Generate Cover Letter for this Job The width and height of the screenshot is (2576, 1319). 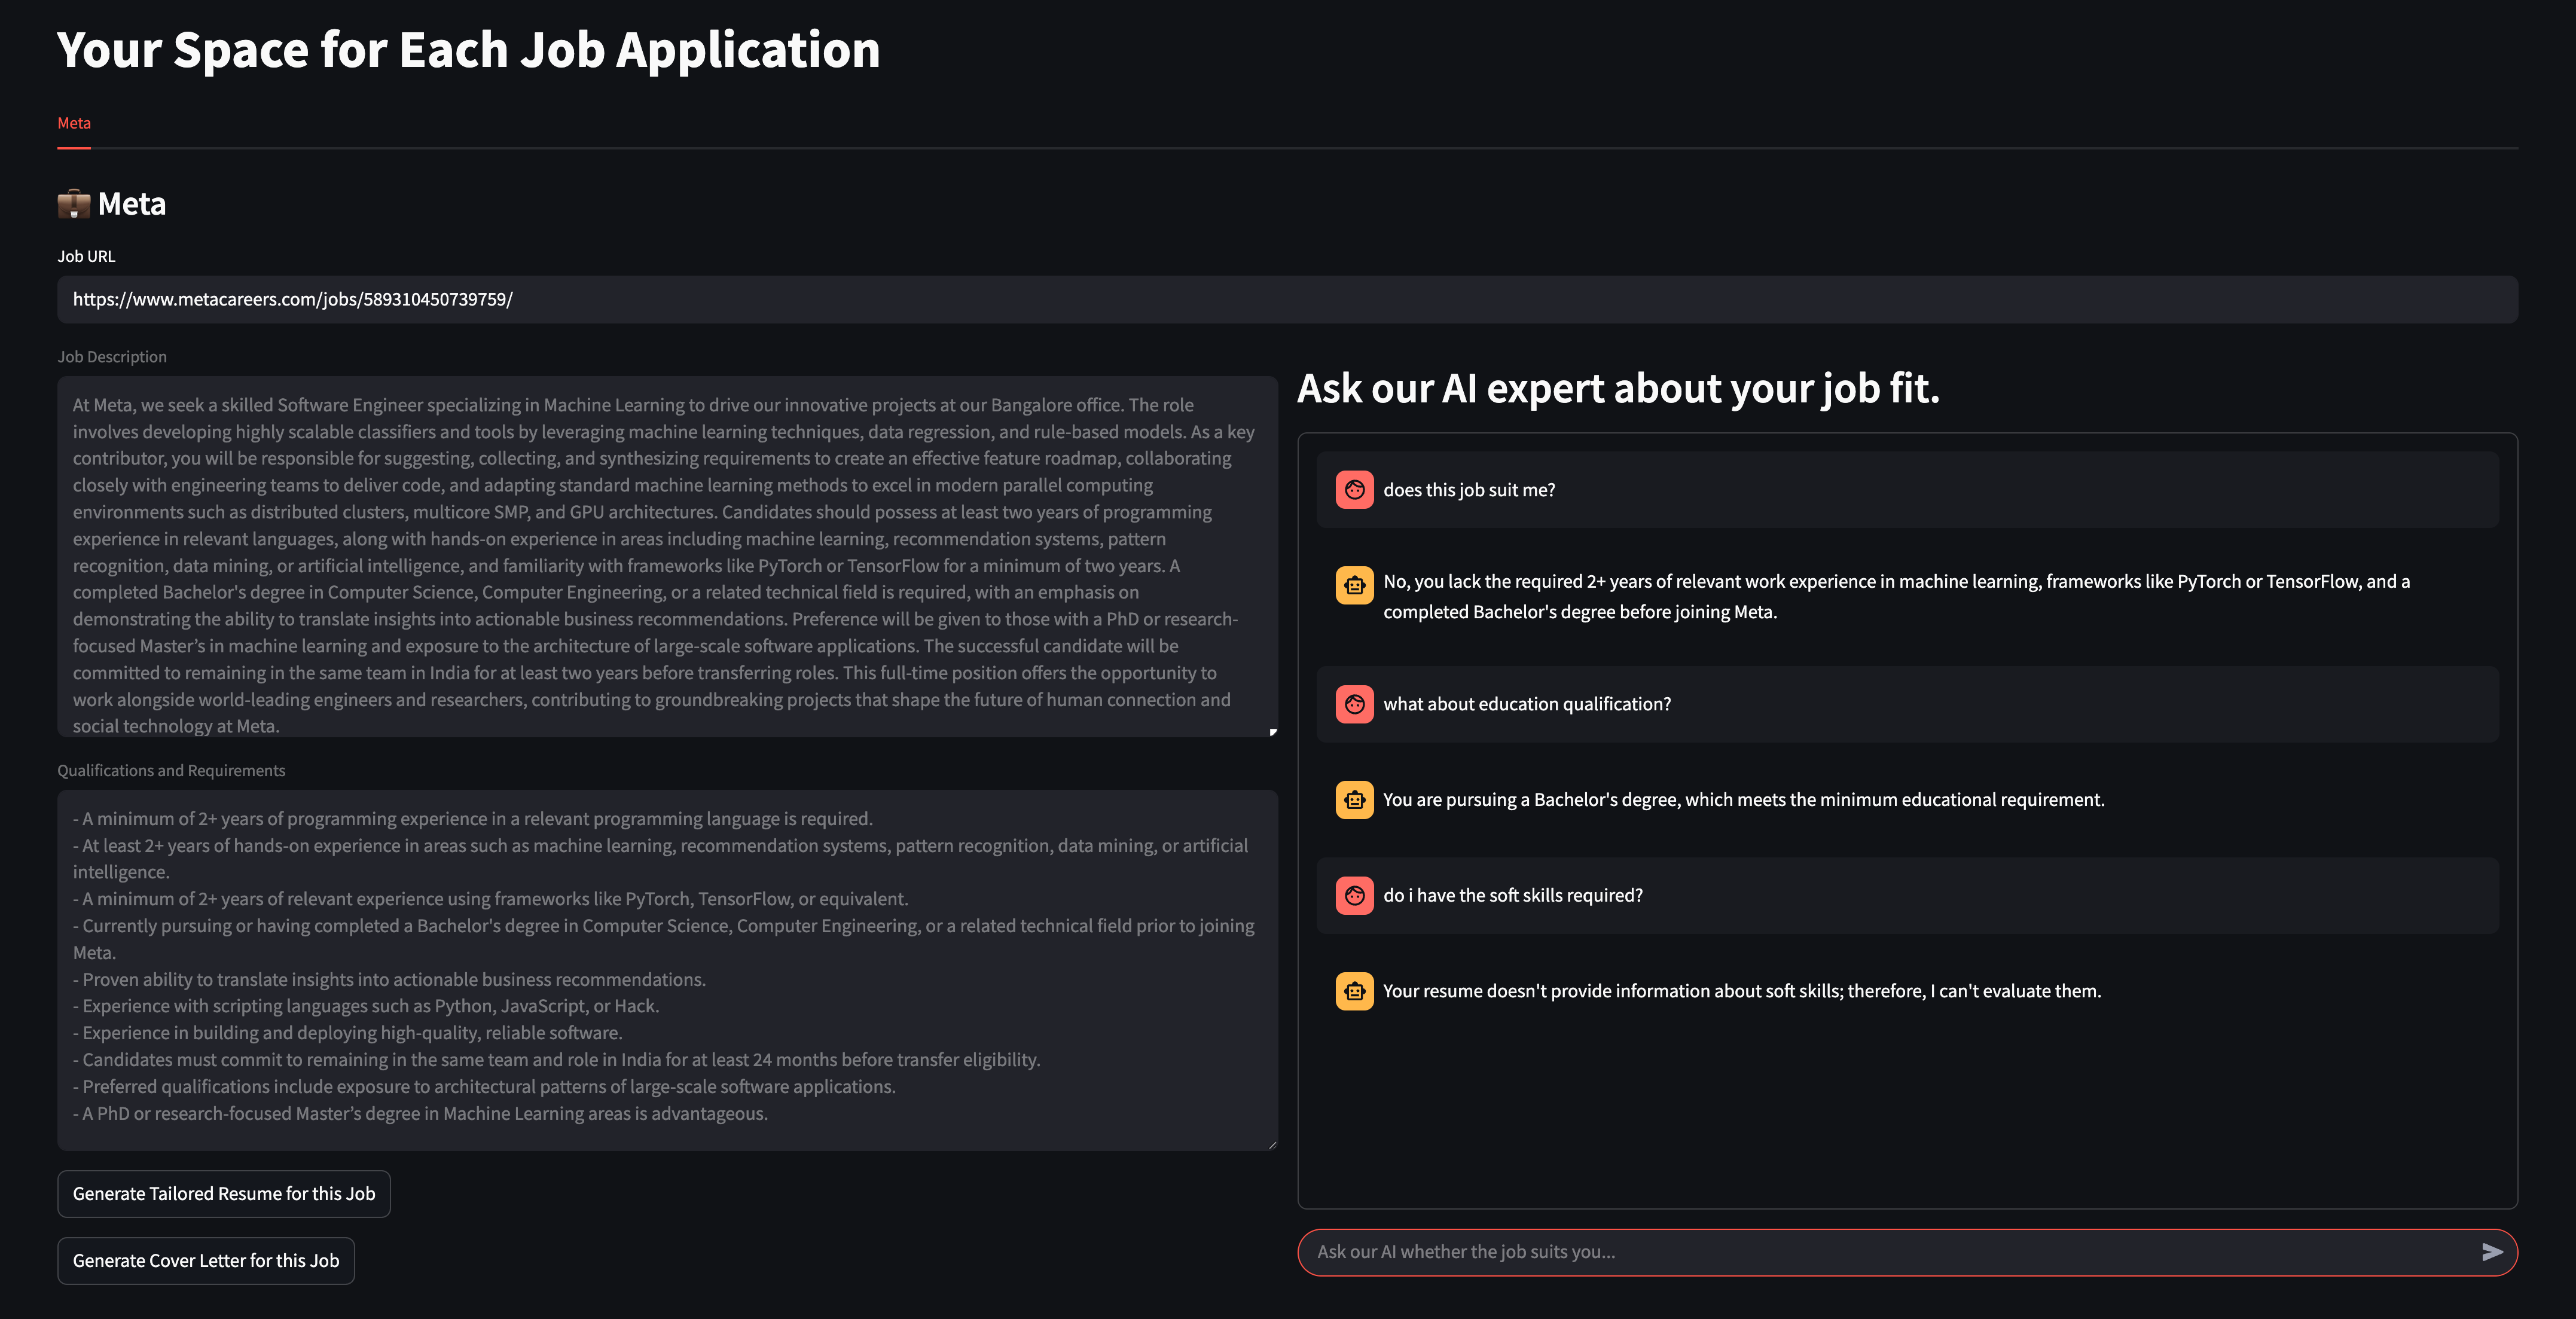pos(206,1261)
